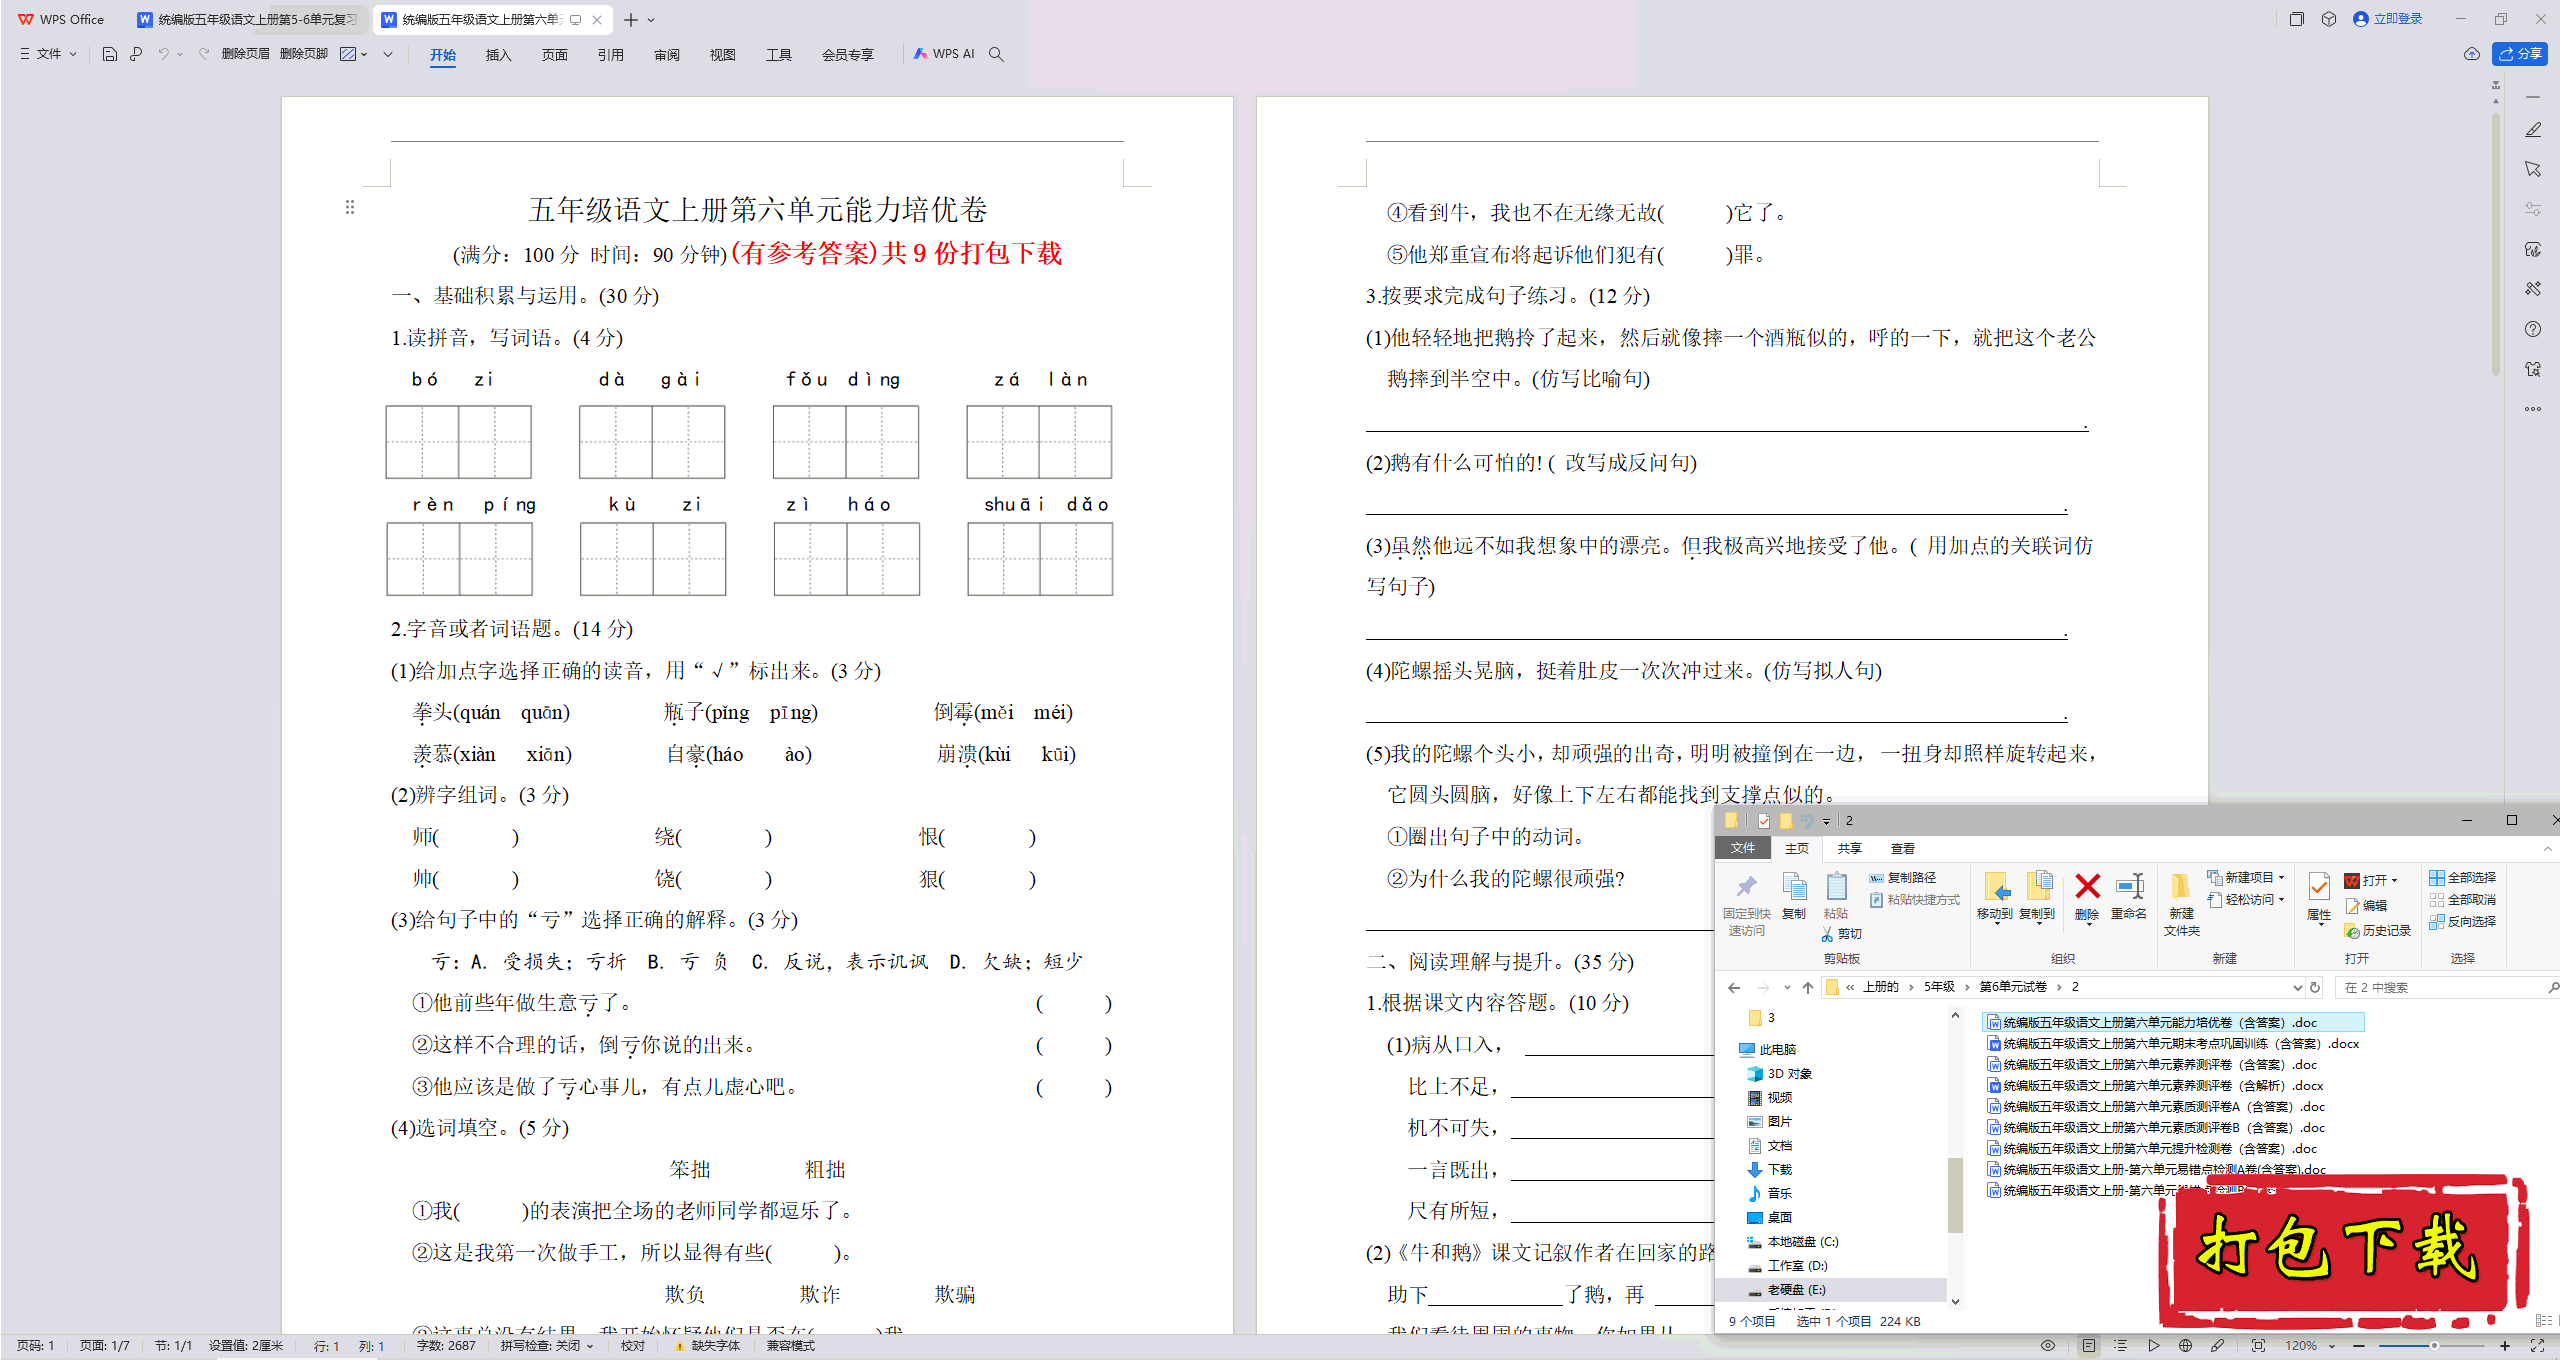Image resolution: width=2560 pixels, height=1360 pixels.
Task: Click 删除页眉 in quick toolbar
Action: 245,54
